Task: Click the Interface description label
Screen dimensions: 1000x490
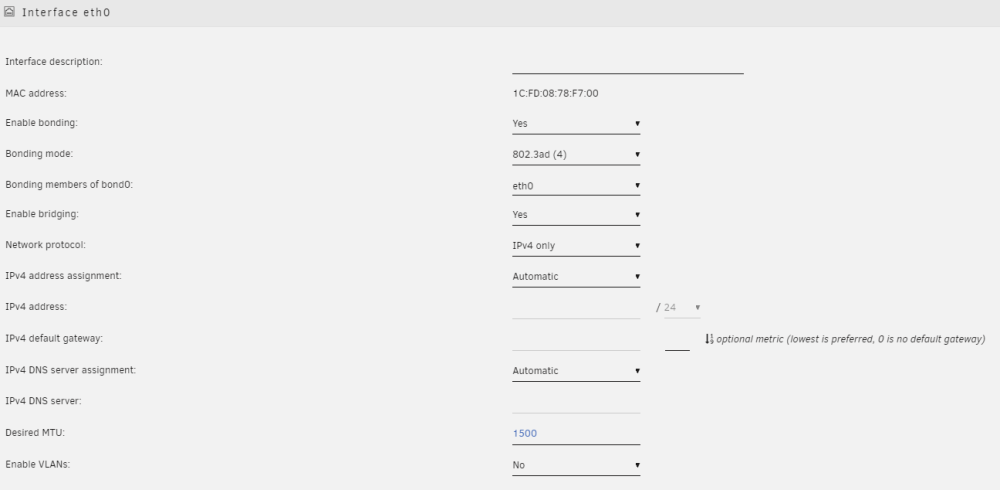Action: click(x=54, y=62)
